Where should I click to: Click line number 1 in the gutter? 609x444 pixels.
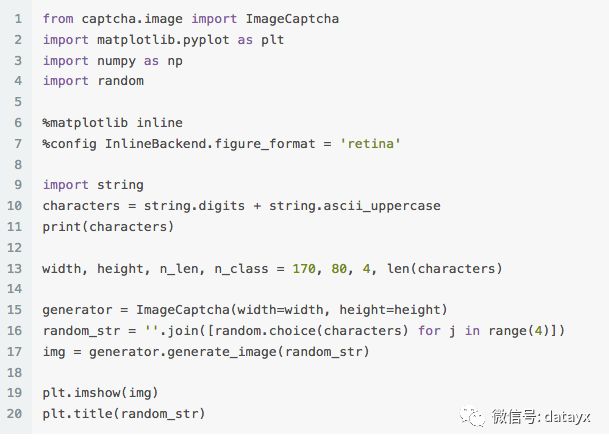[18, 19]
